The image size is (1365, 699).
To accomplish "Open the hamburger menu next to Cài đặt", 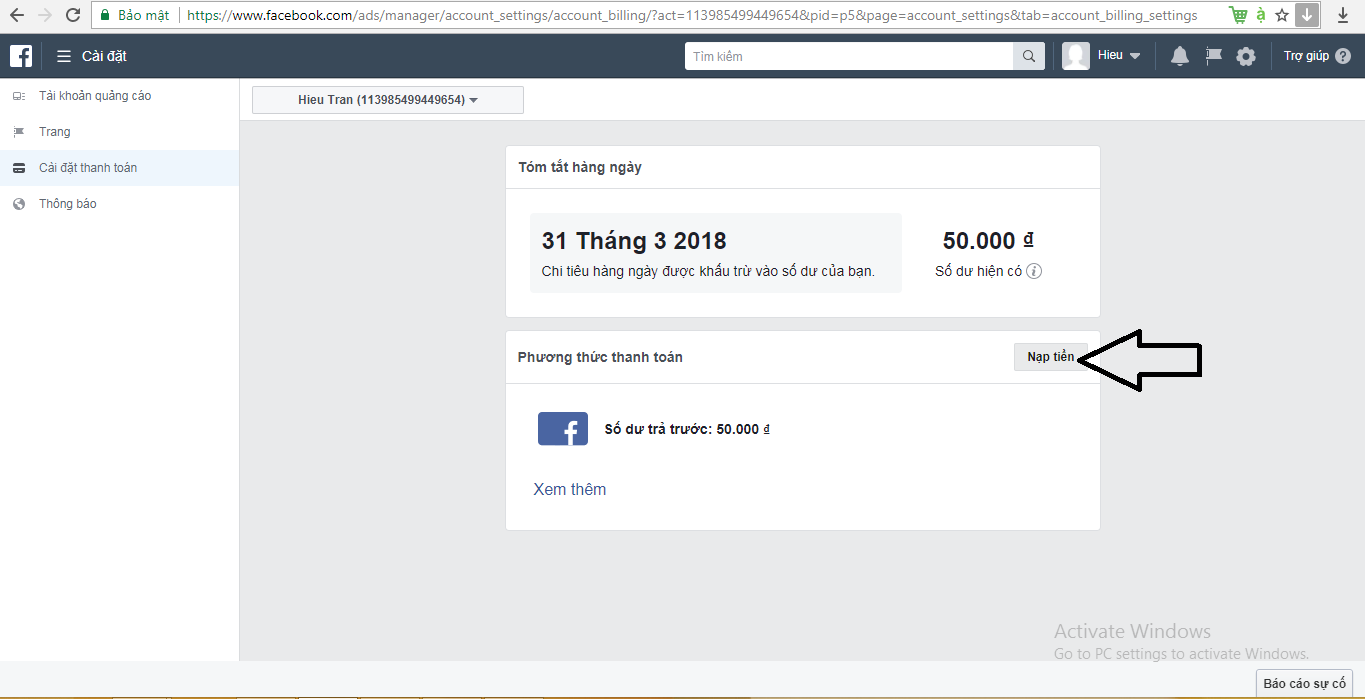I will tap(64, 56).
